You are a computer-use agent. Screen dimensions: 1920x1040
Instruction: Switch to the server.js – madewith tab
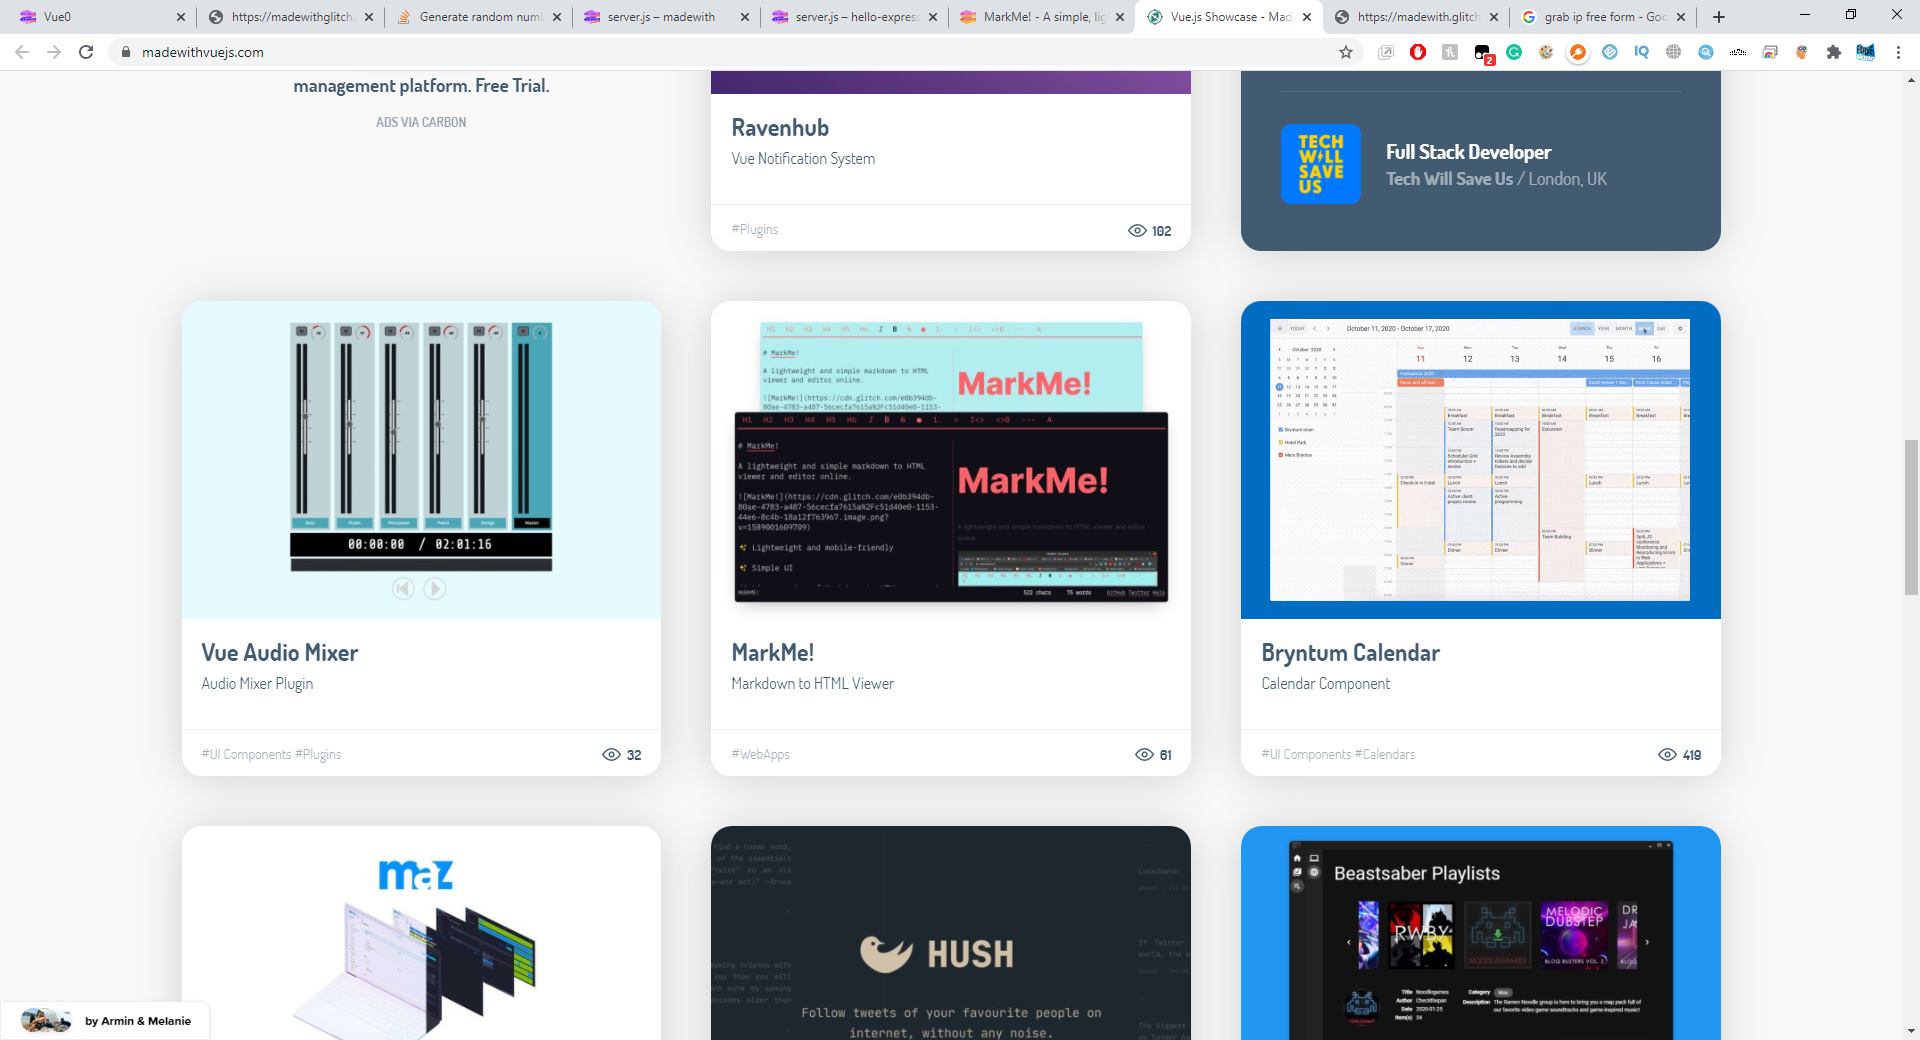coord(665,17)
